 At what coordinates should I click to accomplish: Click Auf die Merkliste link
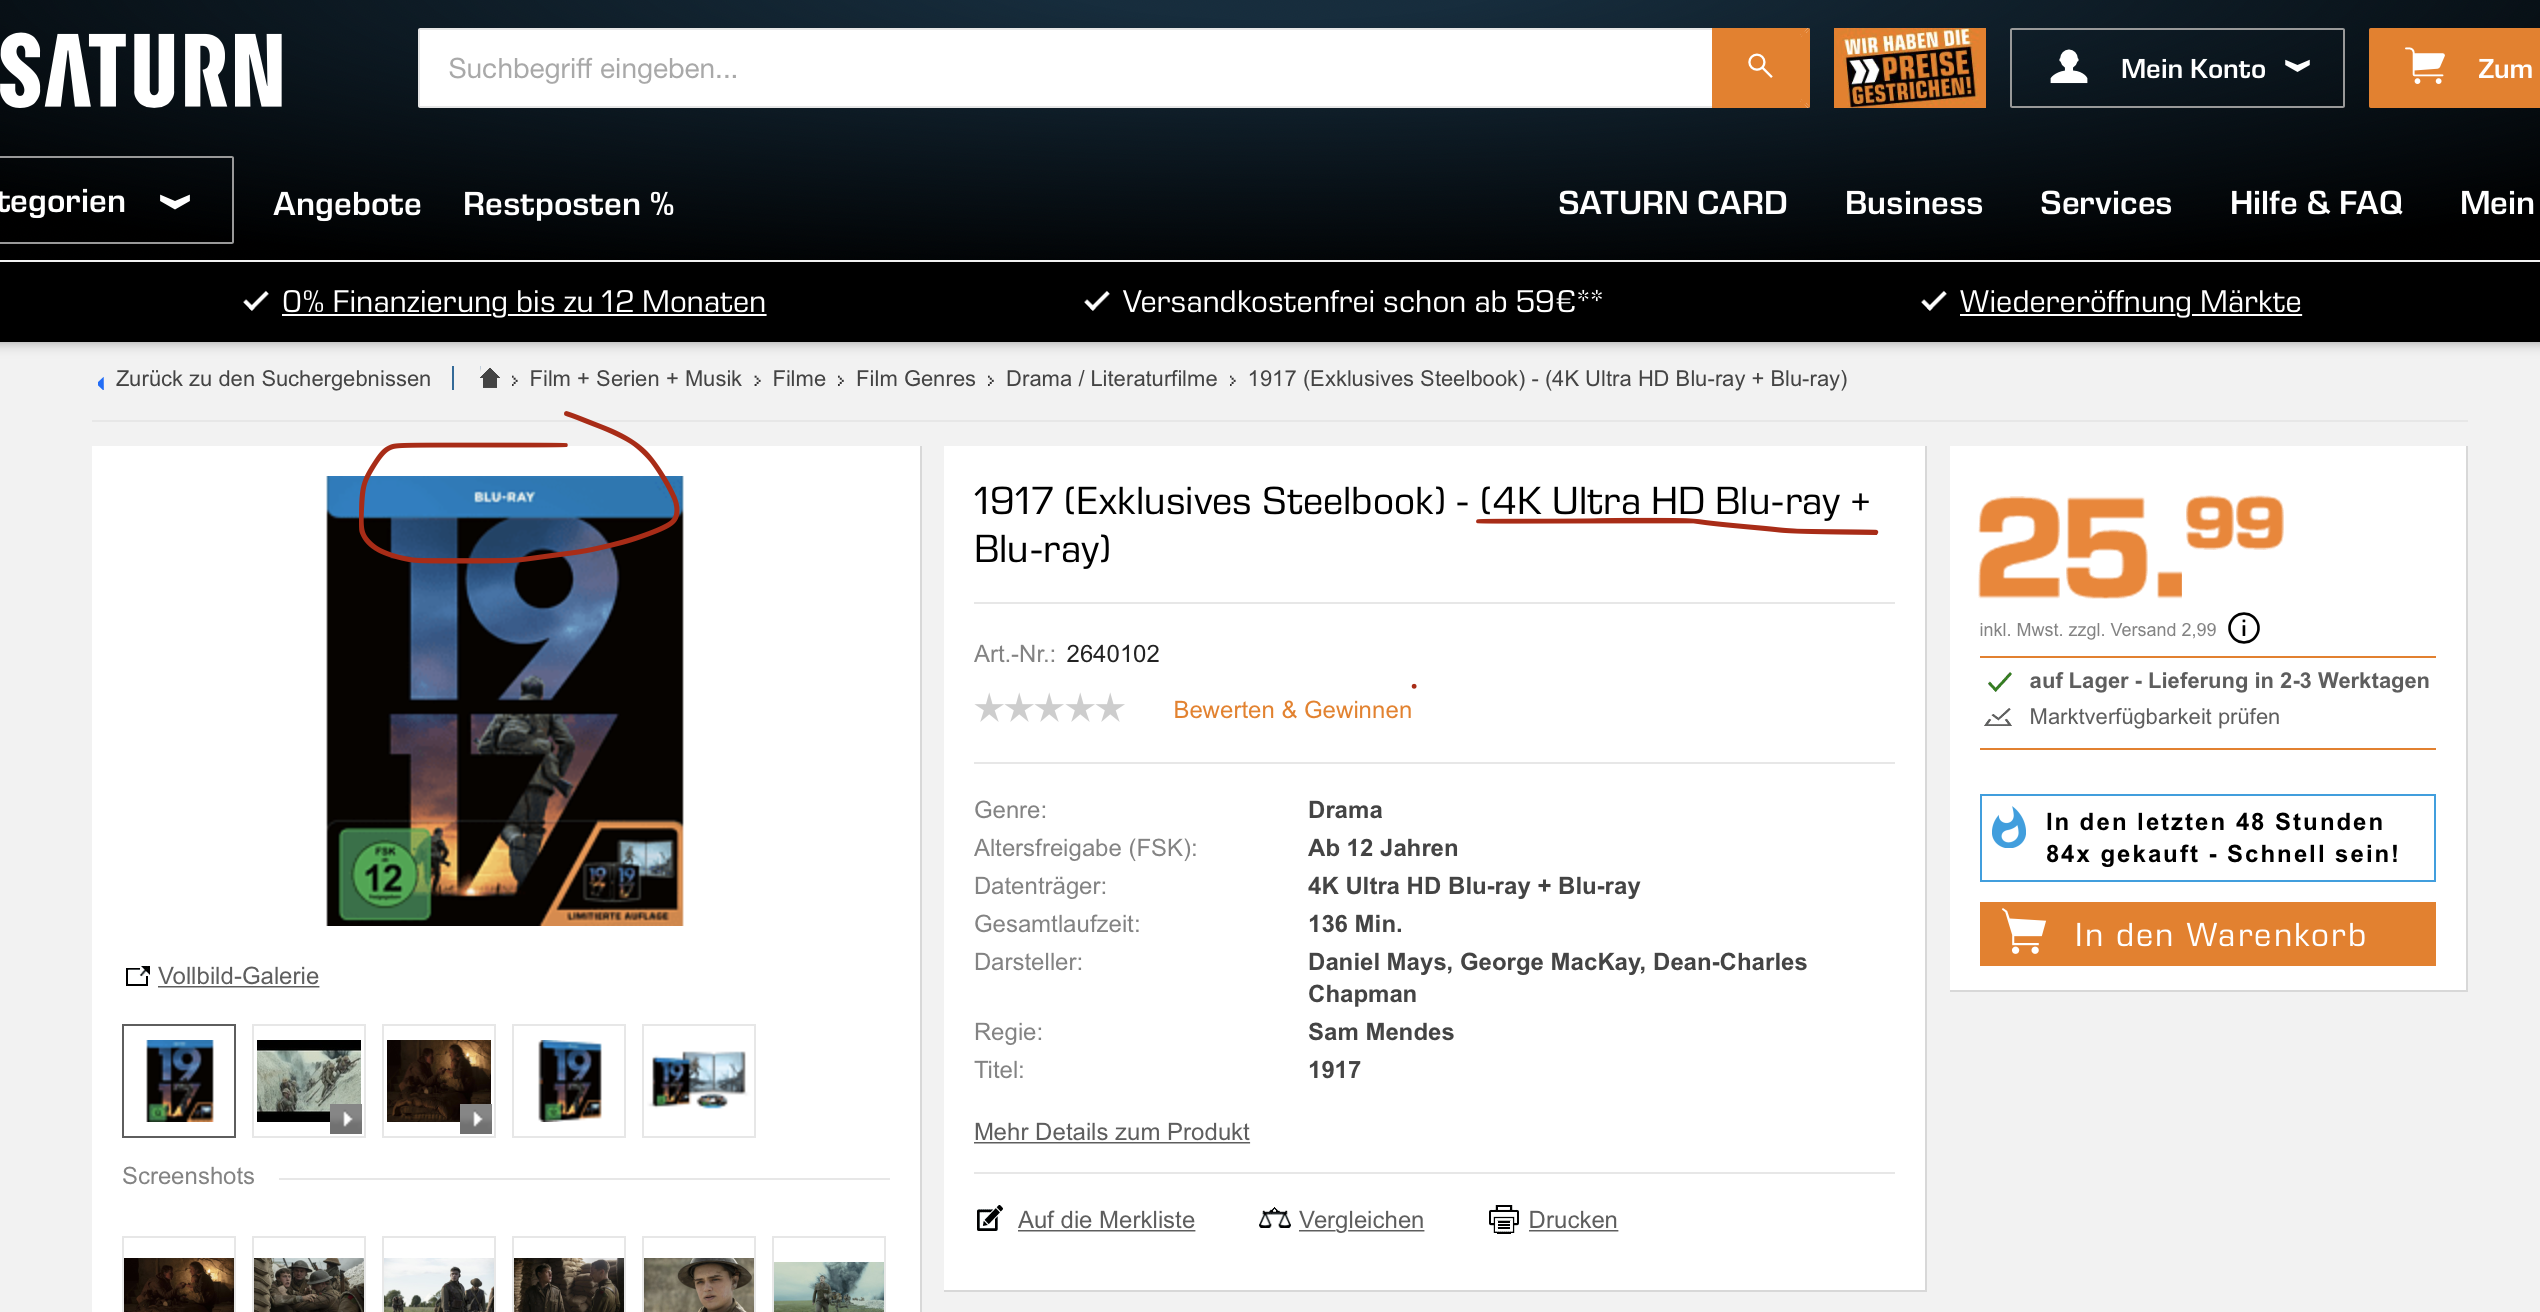pos(1106,1219)
